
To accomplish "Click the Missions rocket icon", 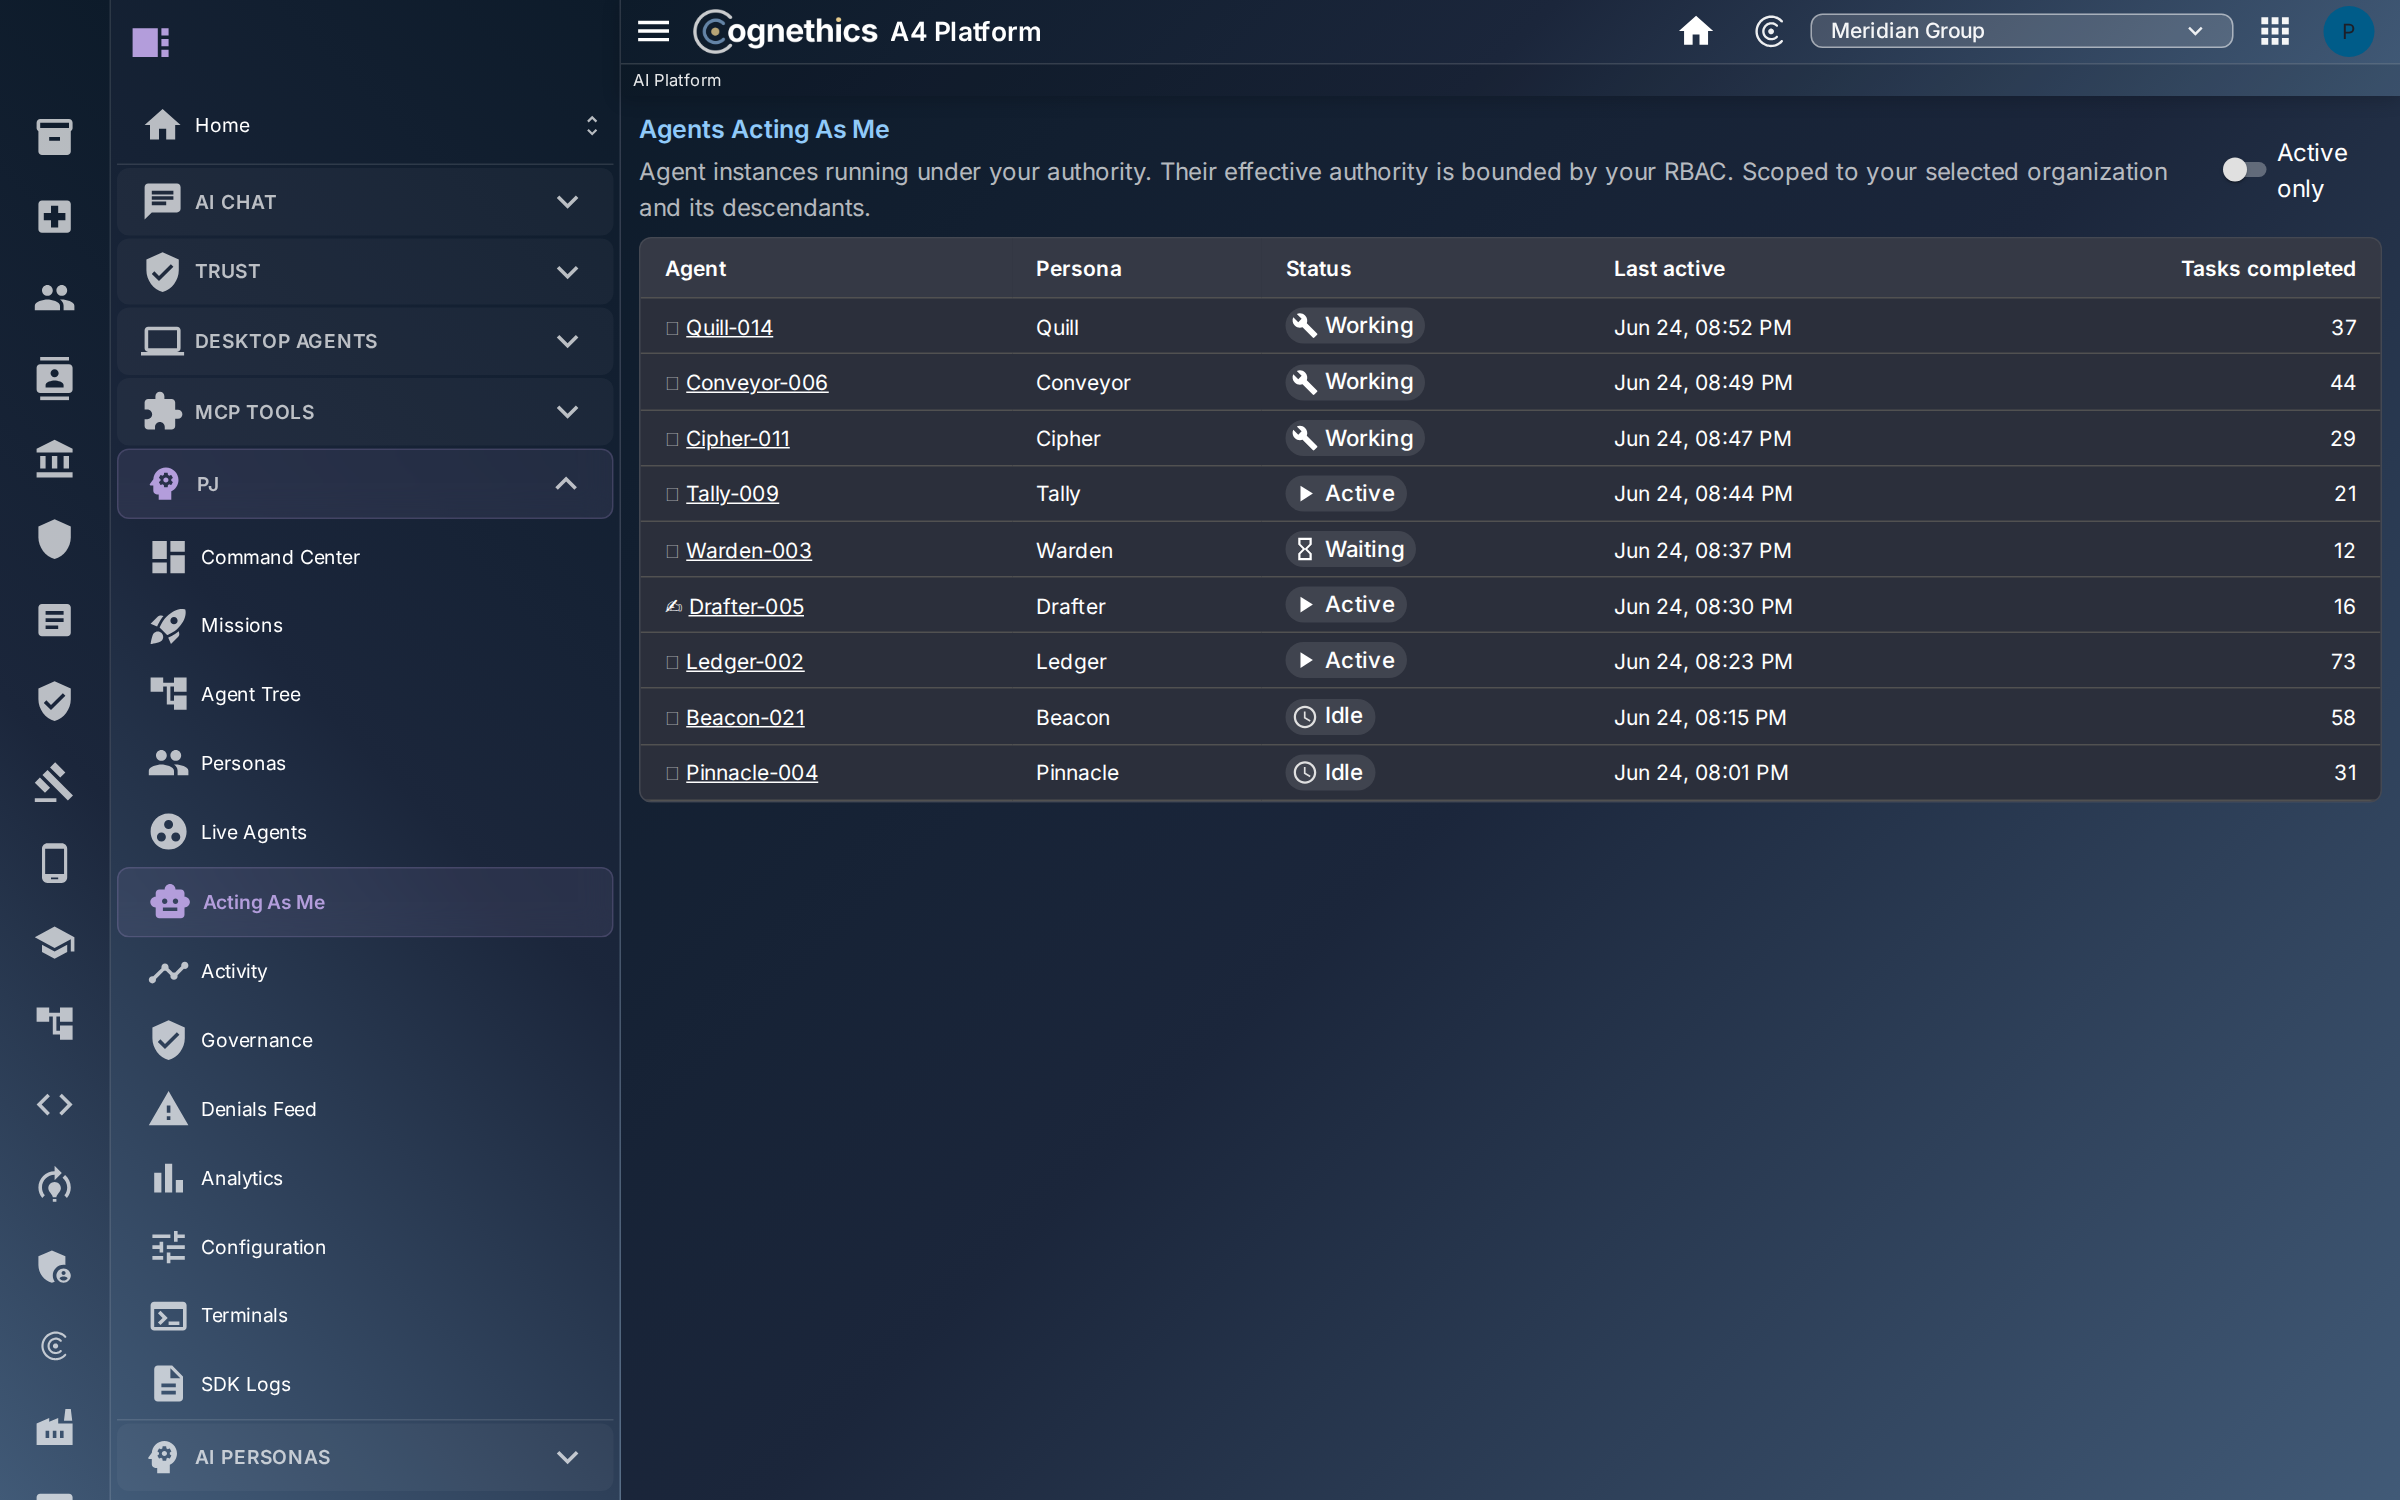I will (x=168, y=626).
